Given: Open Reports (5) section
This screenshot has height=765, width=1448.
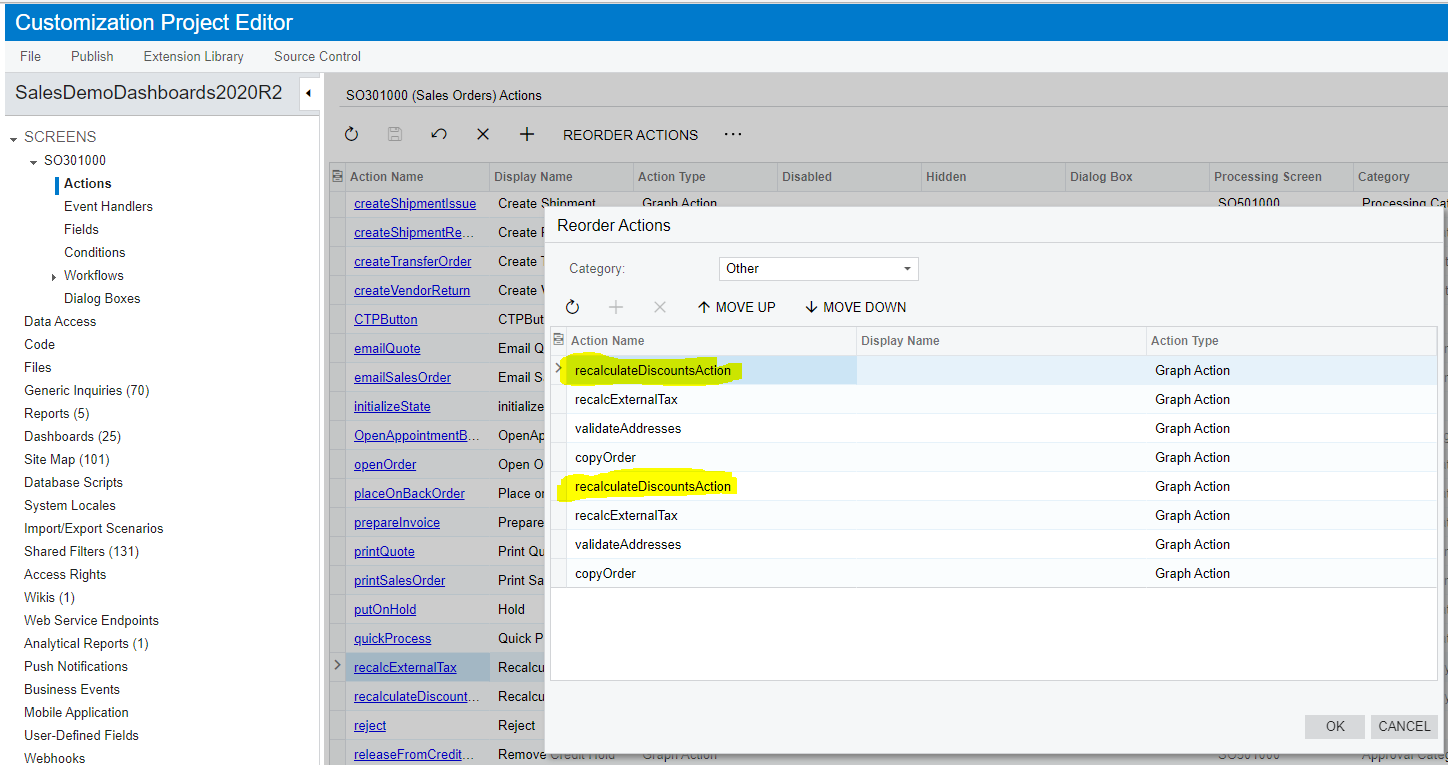Looking at the screenshot, I should 56,413.
